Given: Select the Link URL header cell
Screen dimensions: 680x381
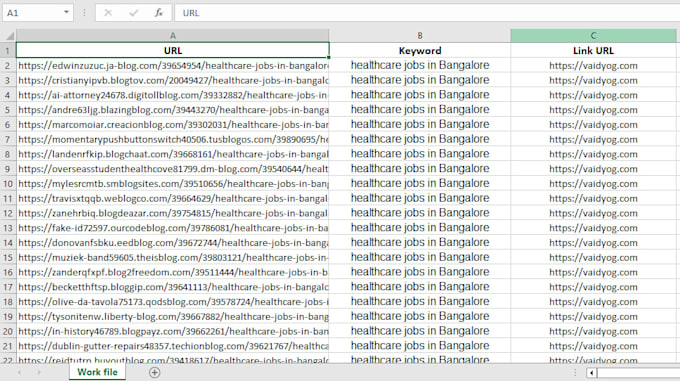Looking at the screenshot, I should (x=593, y=50).
